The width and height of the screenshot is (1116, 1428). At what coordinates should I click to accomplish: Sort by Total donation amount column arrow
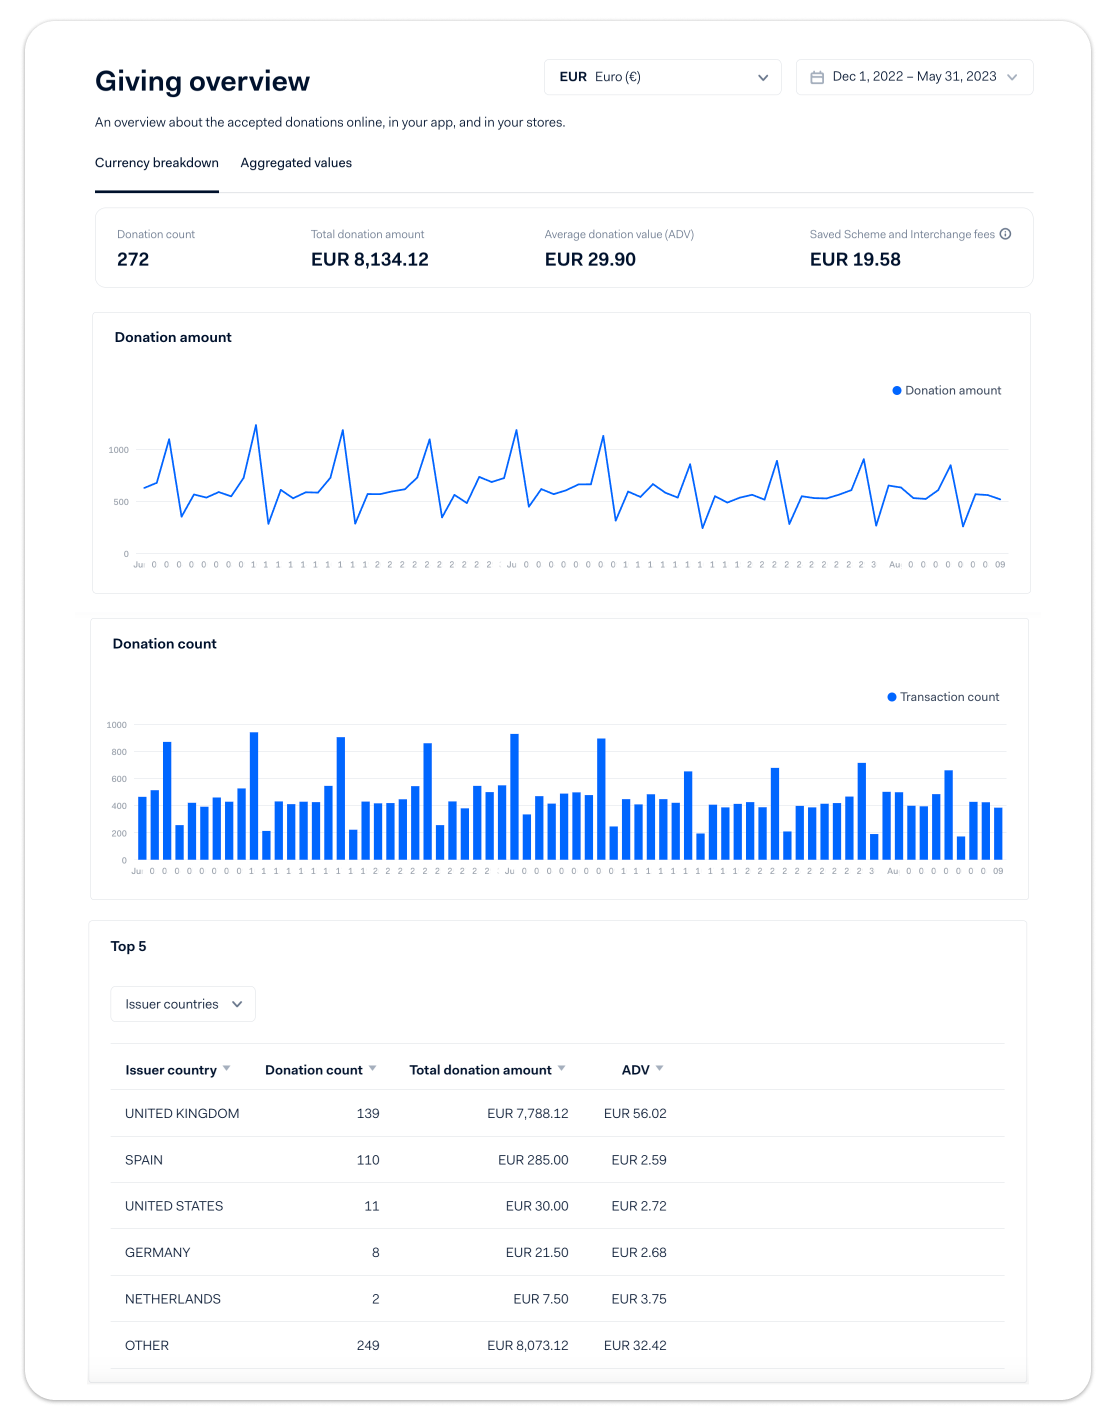[562, 1069]
